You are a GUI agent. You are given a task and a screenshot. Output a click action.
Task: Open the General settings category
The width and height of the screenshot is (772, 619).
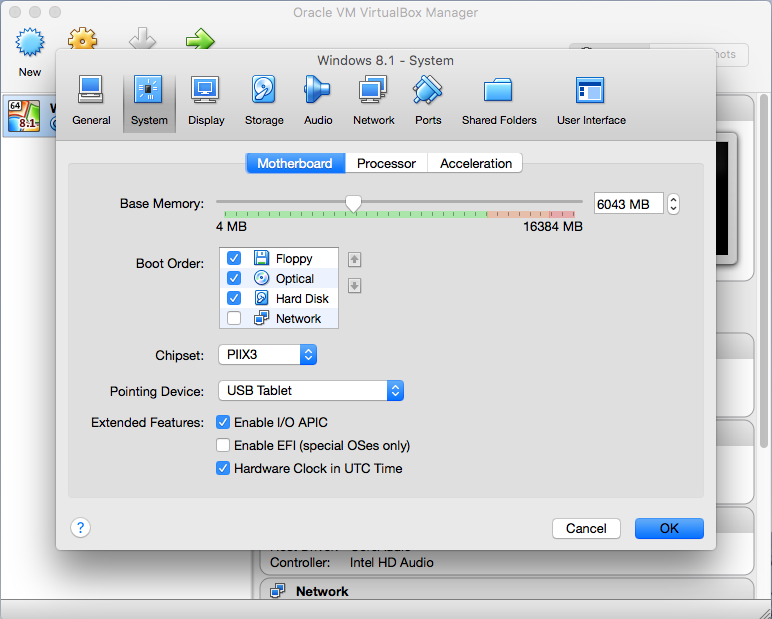(91, 101)
